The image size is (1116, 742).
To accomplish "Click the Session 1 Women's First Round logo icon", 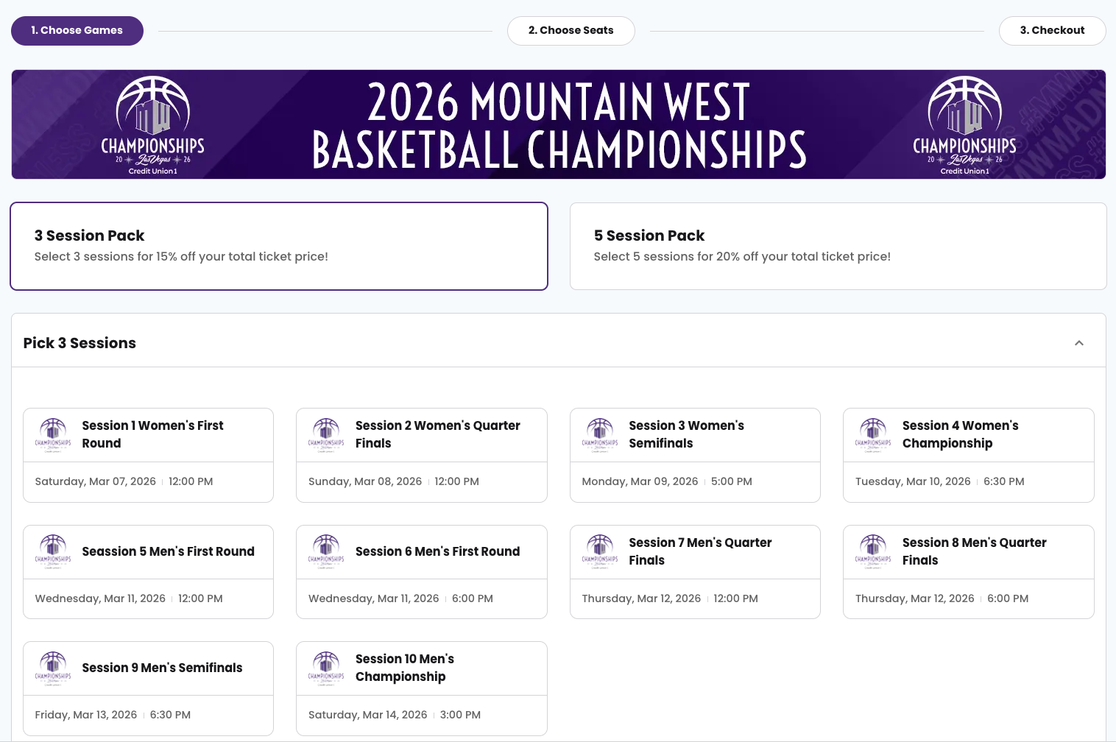I will point(53,435).
